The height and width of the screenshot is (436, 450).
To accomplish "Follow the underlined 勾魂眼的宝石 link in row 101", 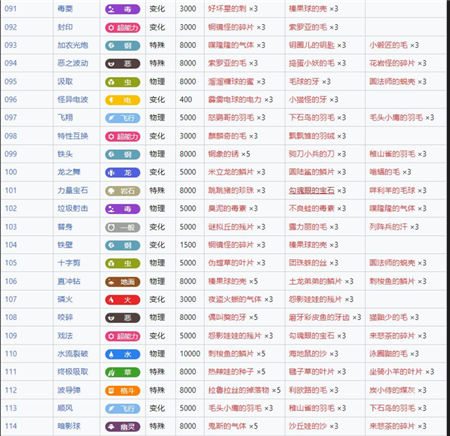I will [311, 190].
